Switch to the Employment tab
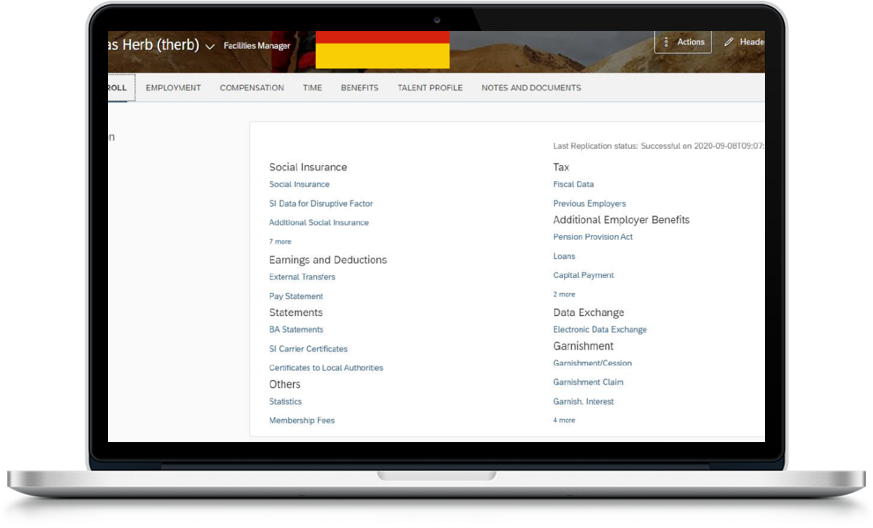Screen dimensions: 873x528 coord(173,88)
